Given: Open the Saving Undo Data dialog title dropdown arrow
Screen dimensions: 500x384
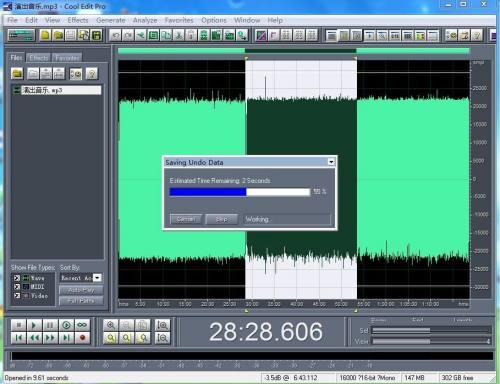Looking at the screenshot, I should pyautogui.click(x=331, y=162).
